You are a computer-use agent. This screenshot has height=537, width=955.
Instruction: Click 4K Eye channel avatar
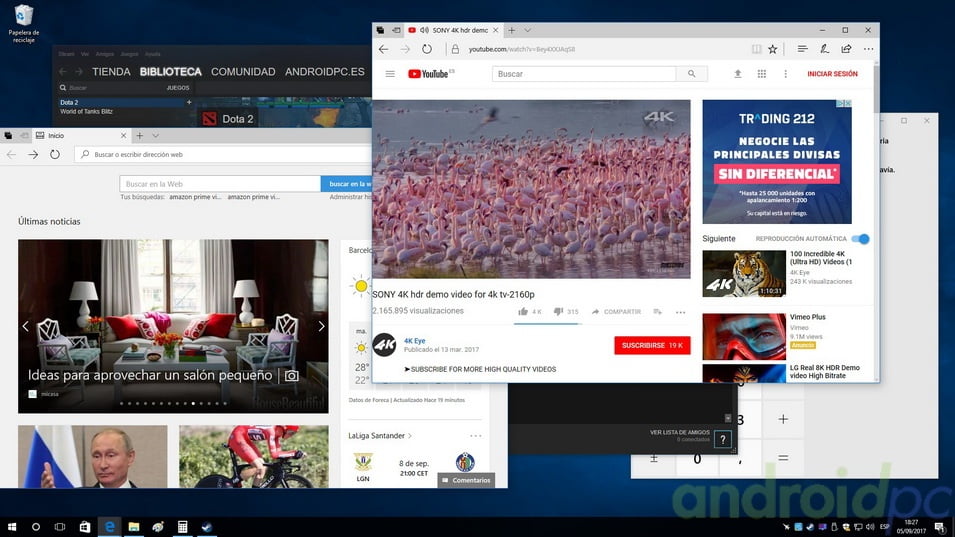click(384, 345)
